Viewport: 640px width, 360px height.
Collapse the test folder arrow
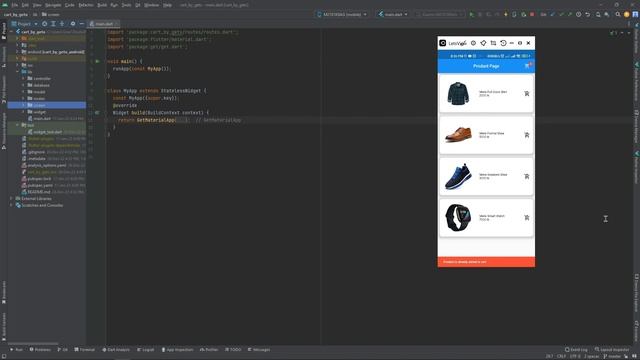point(17,125)
